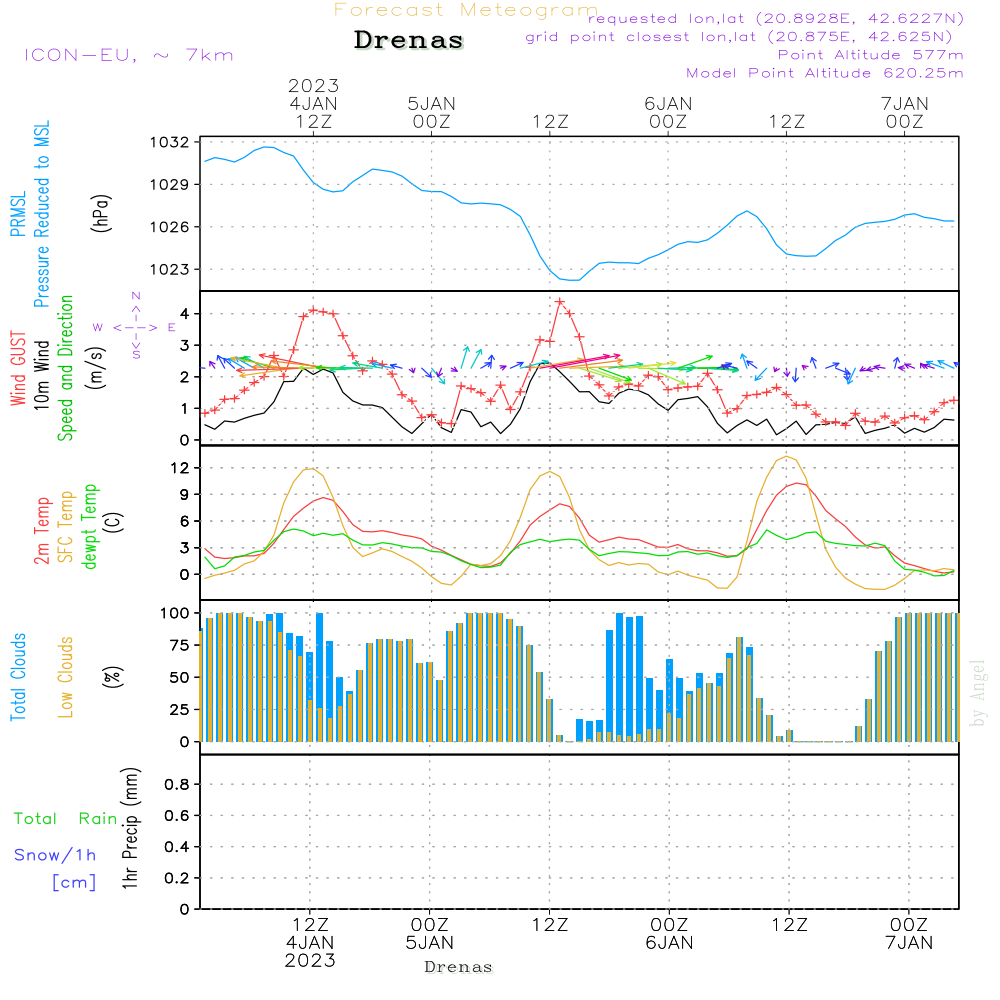Click the Point Altitude 577m text
This screenshot has height=1000, width=1000.
point(870,54)
